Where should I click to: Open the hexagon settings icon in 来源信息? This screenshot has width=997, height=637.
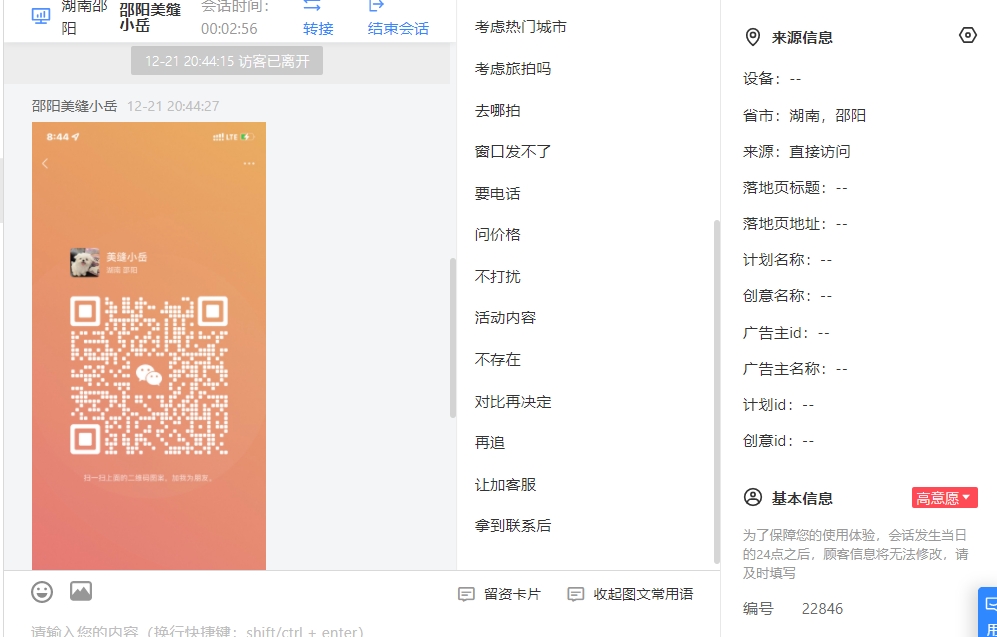tap(967, 36)
